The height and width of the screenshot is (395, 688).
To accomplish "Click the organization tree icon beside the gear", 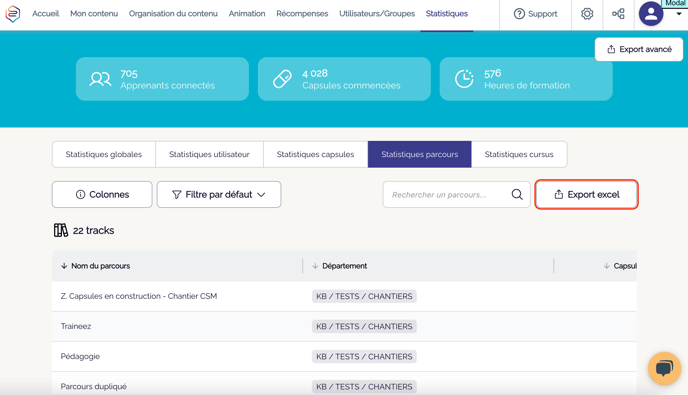I will click(x=618, y=14).
